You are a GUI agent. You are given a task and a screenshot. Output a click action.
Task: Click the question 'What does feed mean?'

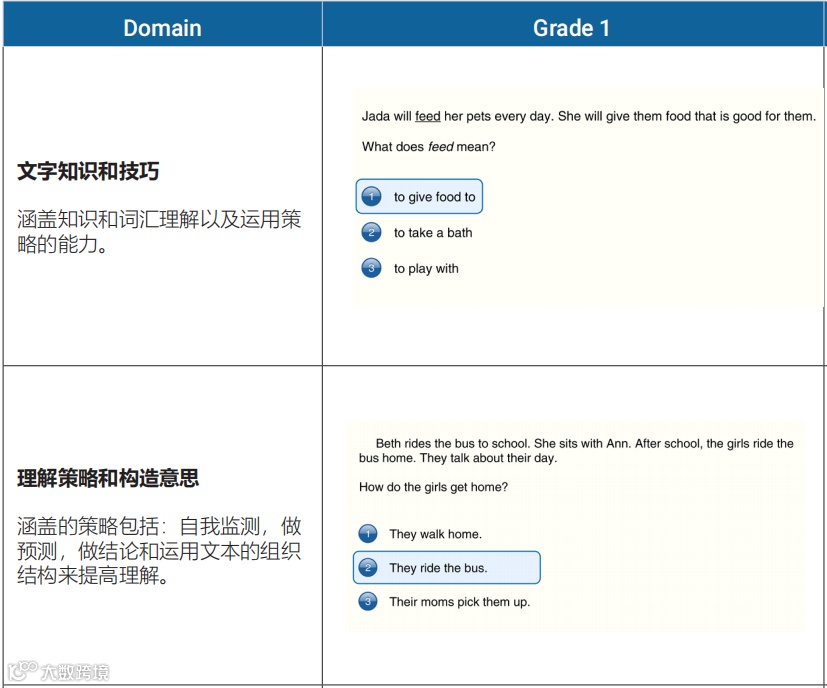(428, 147)
